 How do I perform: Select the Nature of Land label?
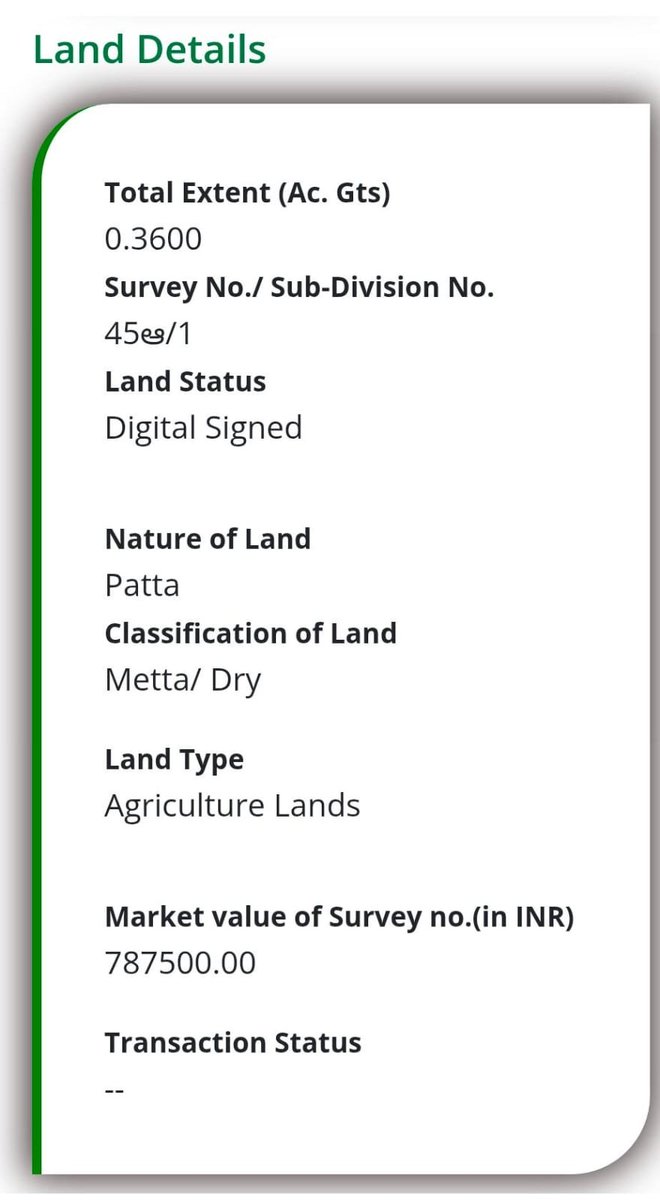click(x=208, y=539)
